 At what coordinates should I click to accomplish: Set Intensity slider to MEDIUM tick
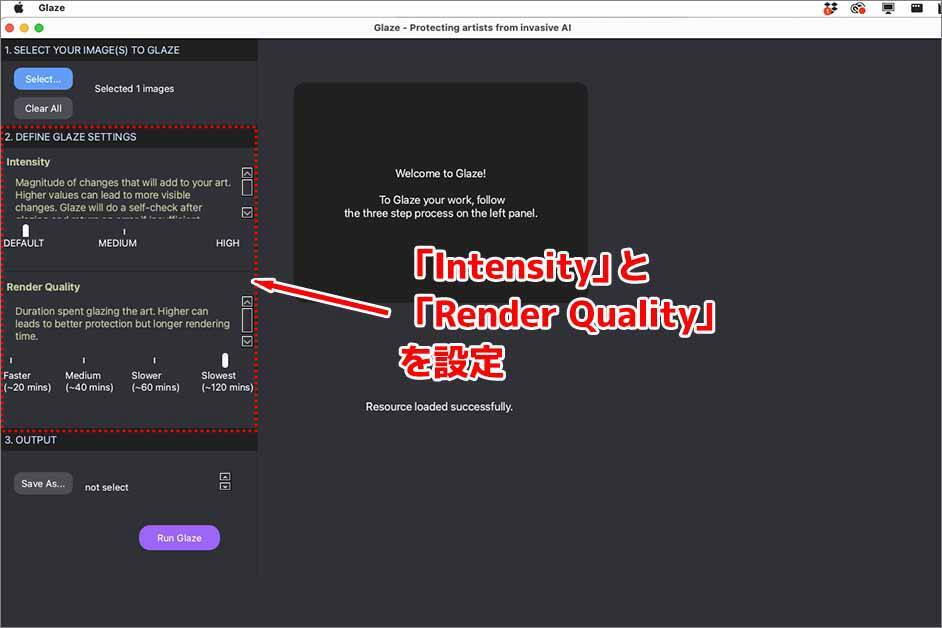[x=124, y=231]
